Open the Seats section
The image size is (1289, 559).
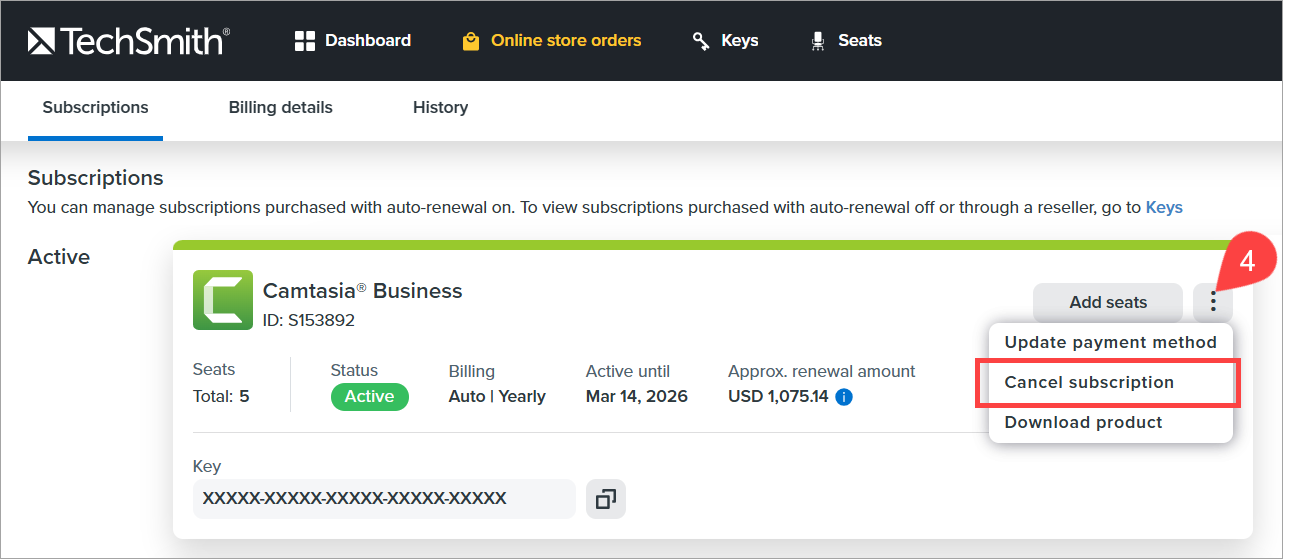coord(846,41)
